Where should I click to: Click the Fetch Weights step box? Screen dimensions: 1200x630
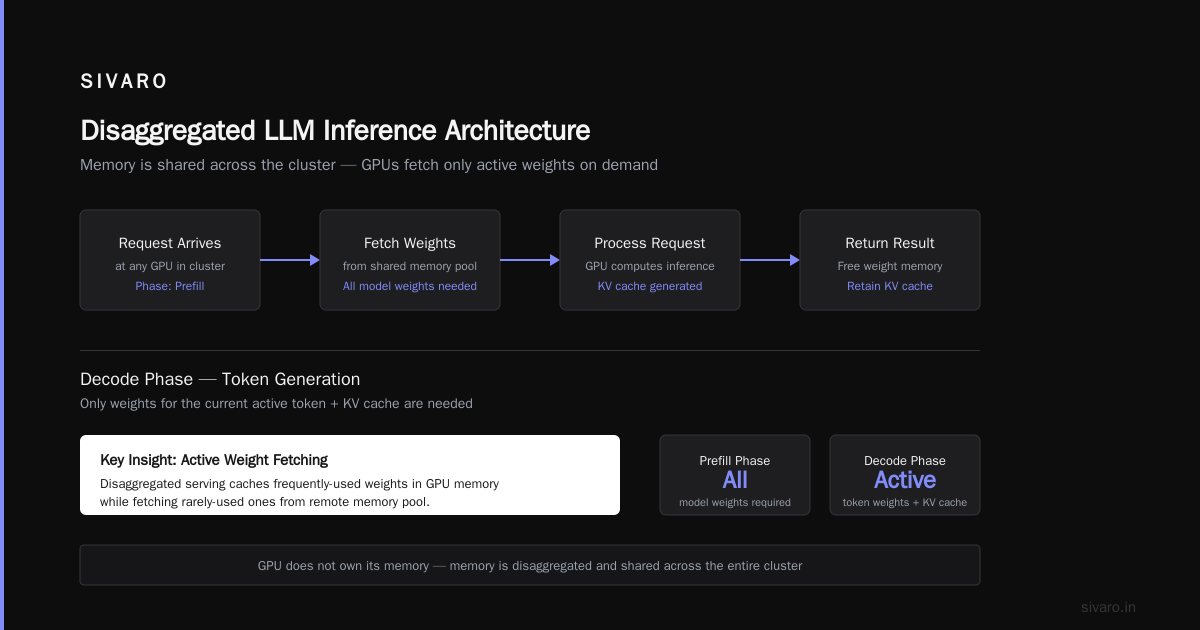[x=410, y=260]
